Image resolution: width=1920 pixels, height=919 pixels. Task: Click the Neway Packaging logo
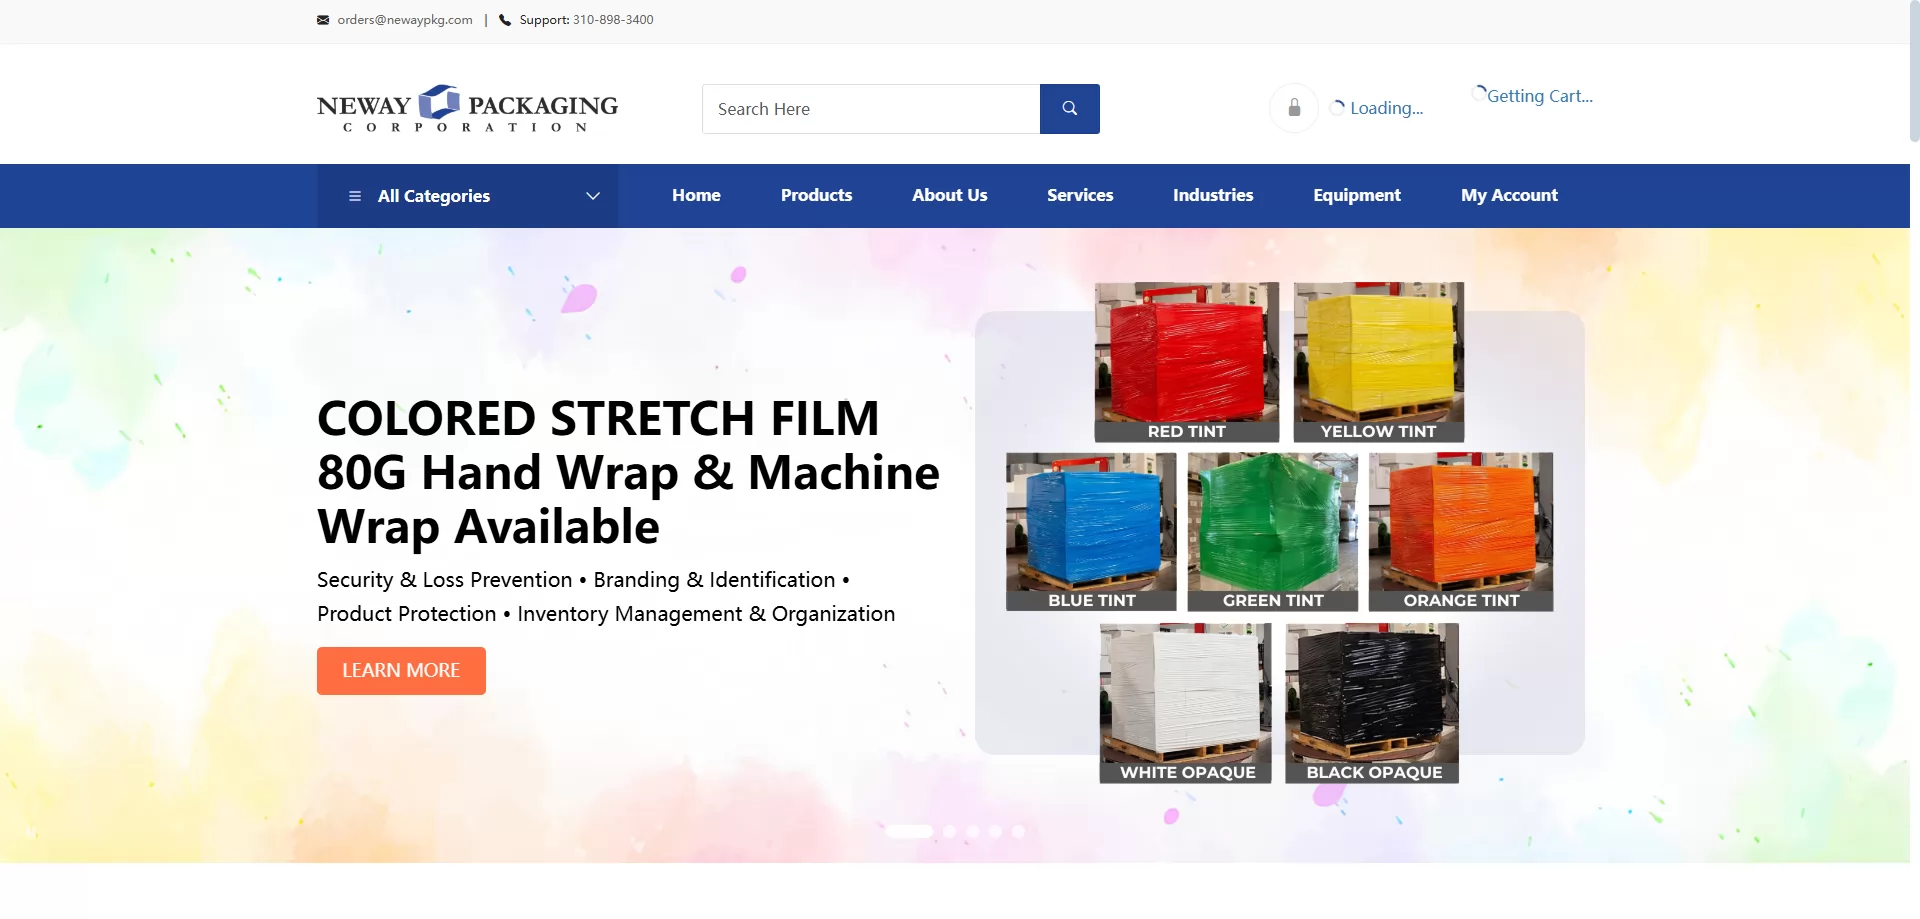click(x=467, y=109)
